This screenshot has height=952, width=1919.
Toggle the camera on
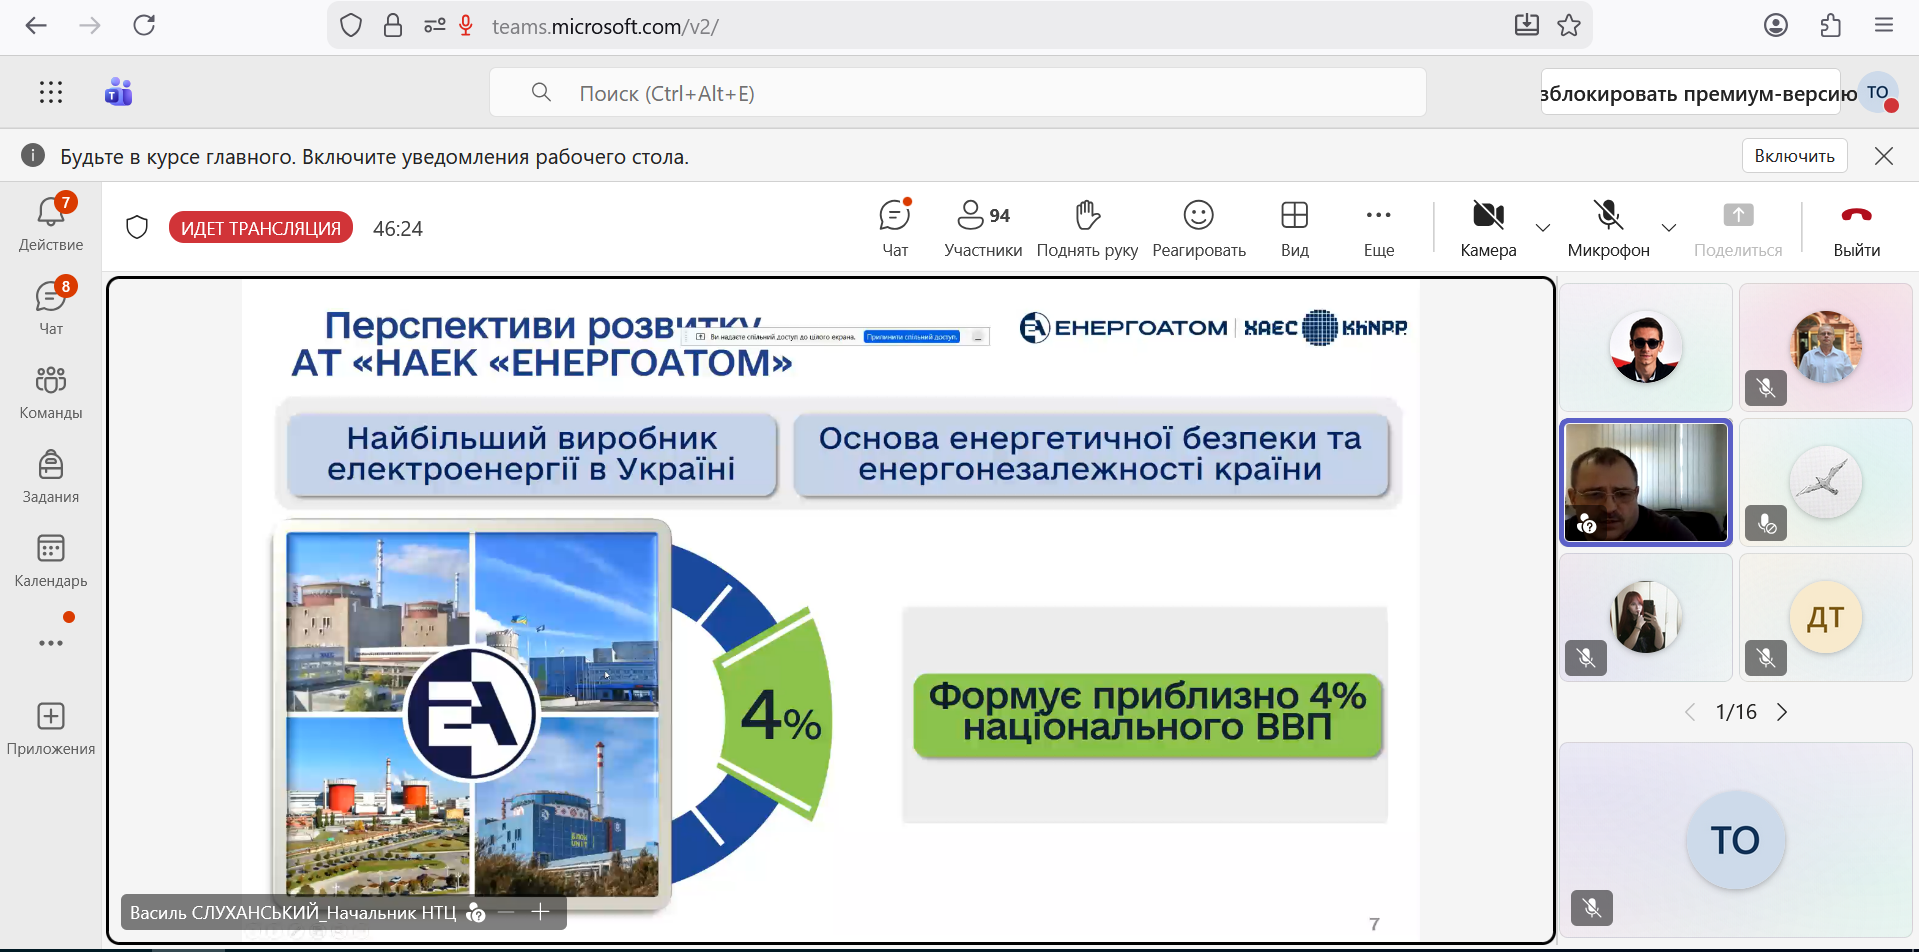[x=1488, y=228]
